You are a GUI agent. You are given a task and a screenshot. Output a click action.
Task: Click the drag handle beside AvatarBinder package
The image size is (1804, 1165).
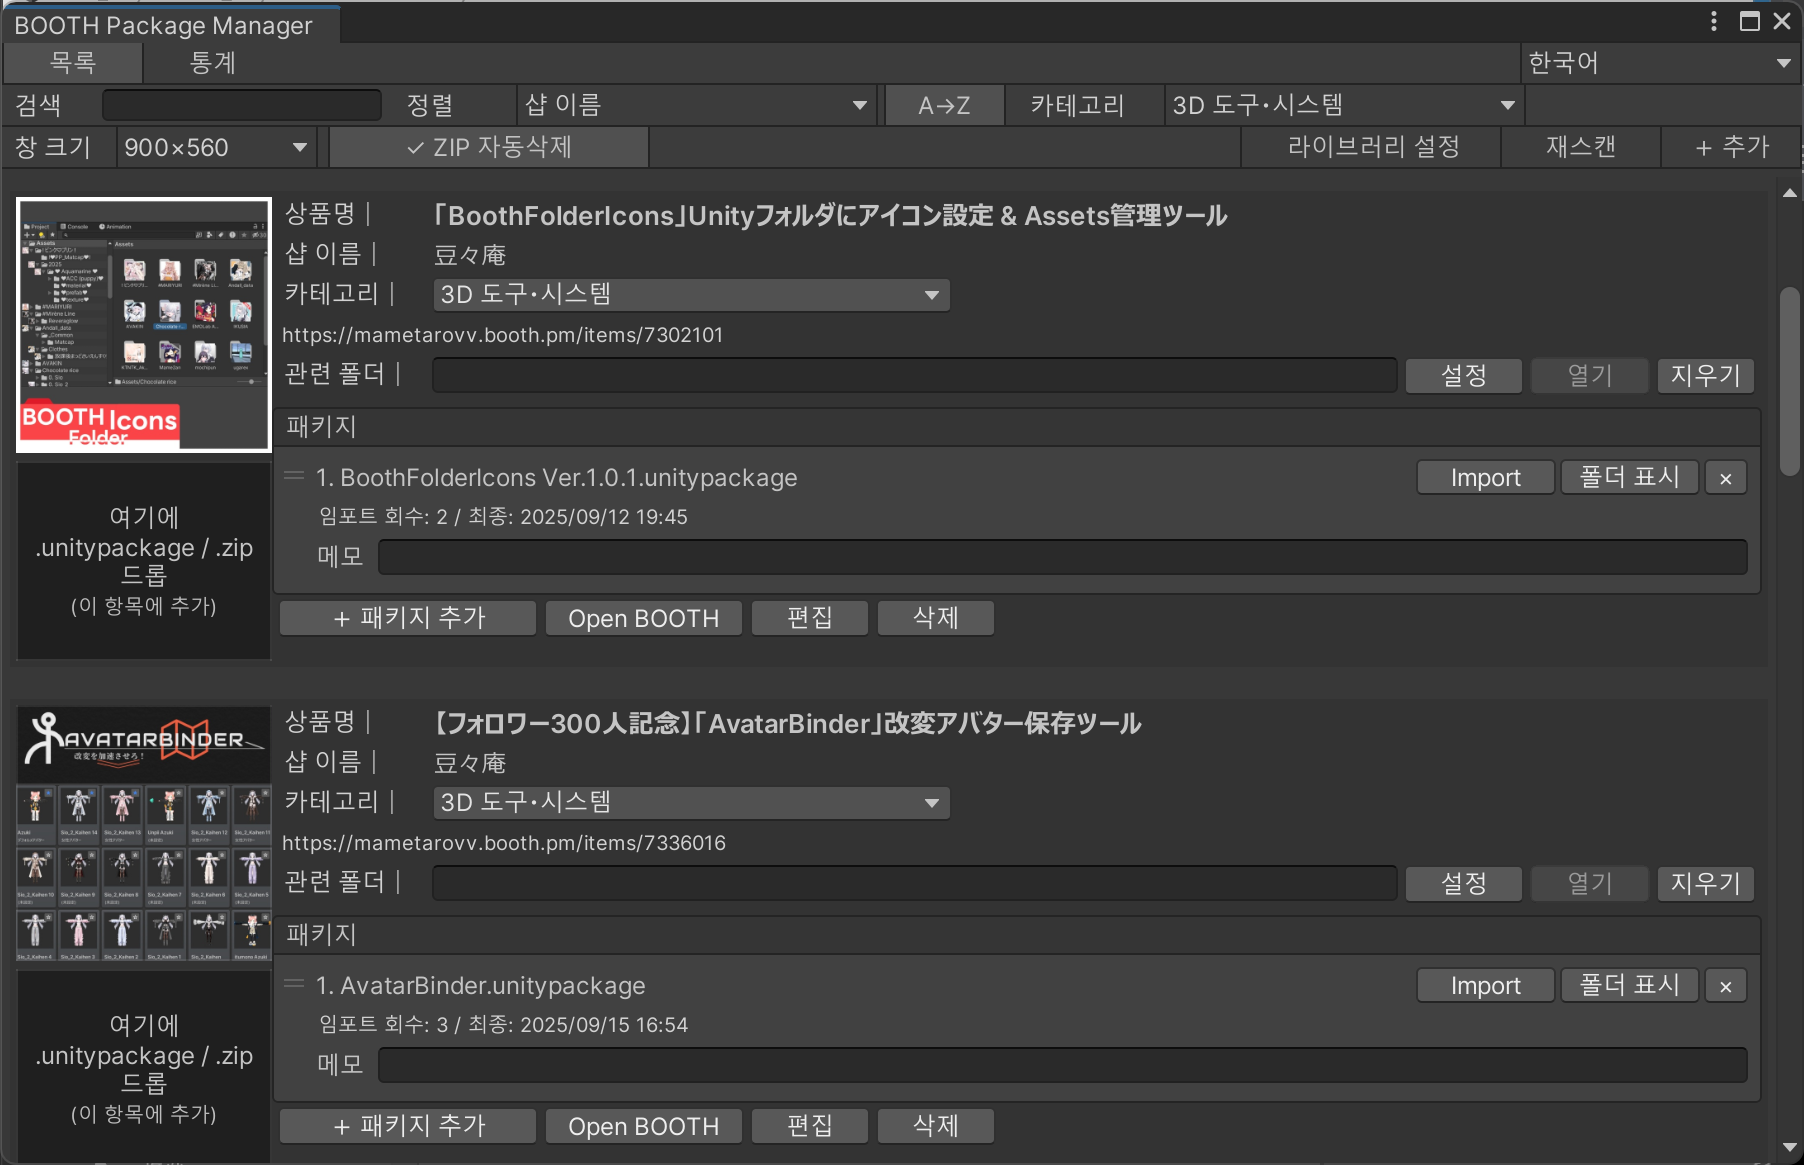(x=294, y=983)
